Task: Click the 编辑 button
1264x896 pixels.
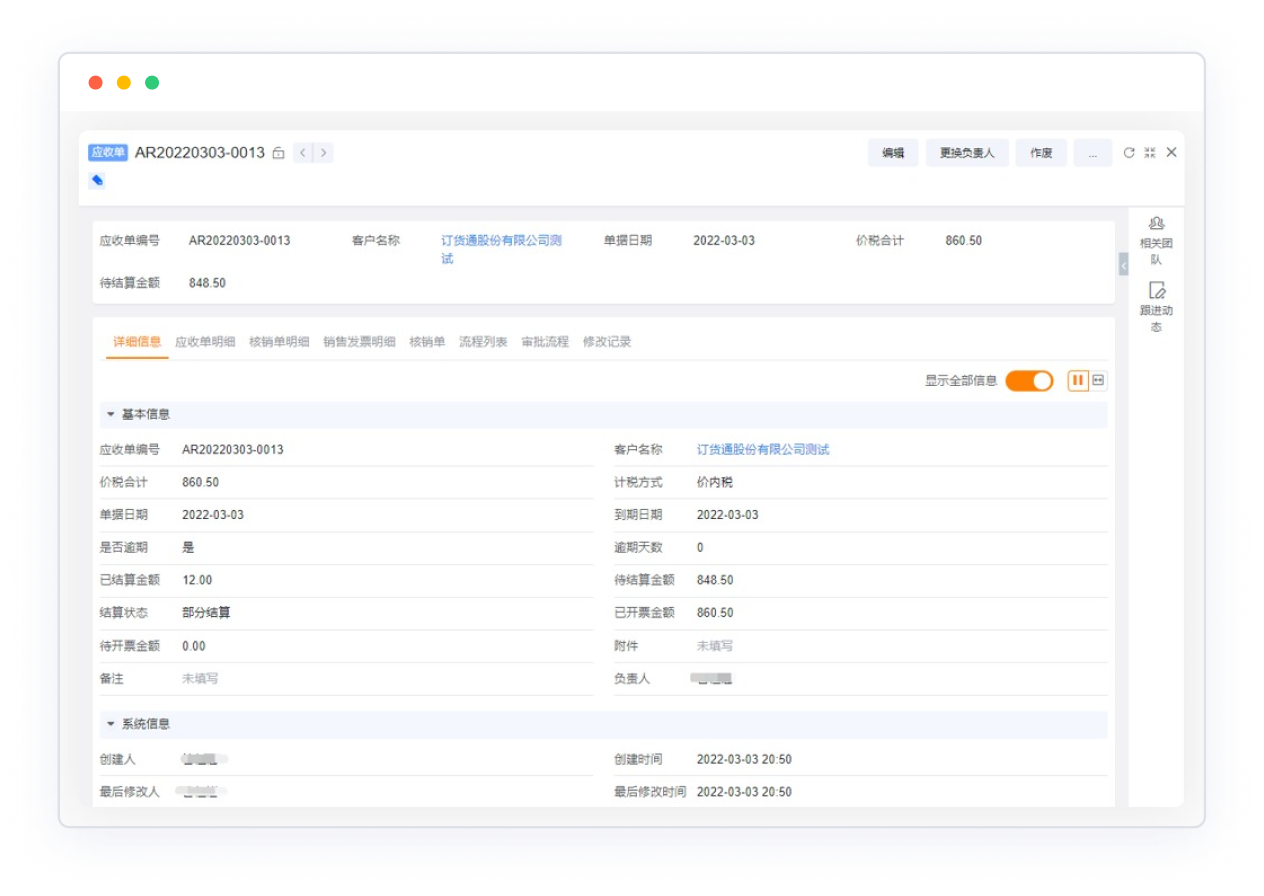Action: (892, 153)
